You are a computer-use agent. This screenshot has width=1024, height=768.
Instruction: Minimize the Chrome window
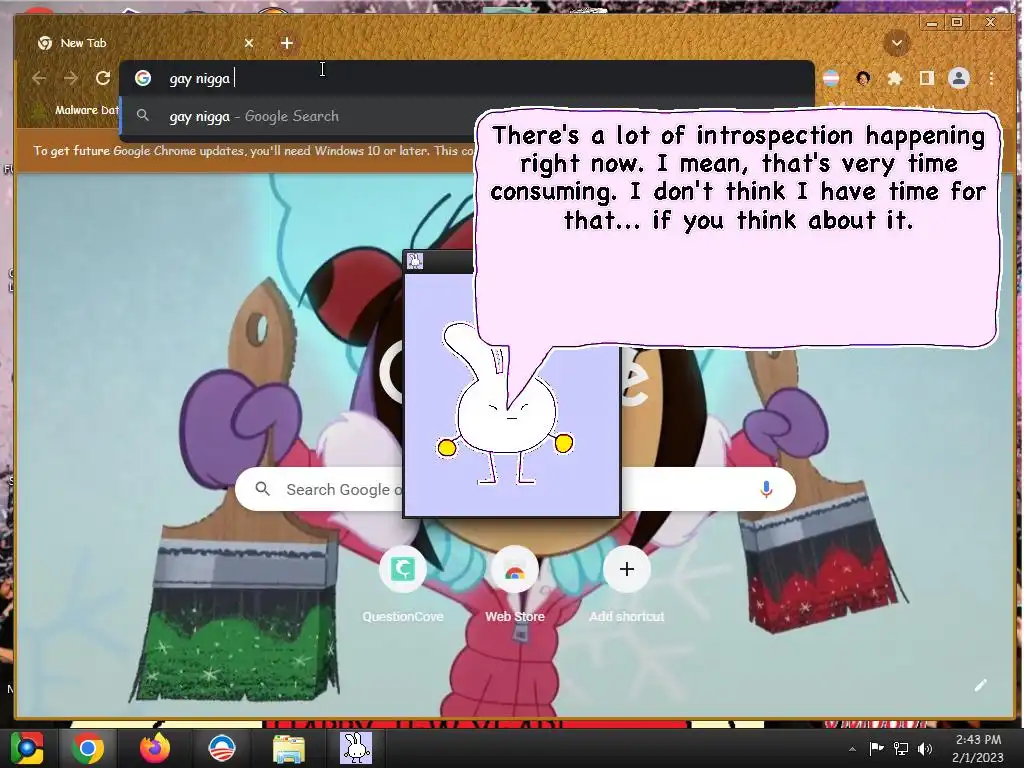(931, 23)
